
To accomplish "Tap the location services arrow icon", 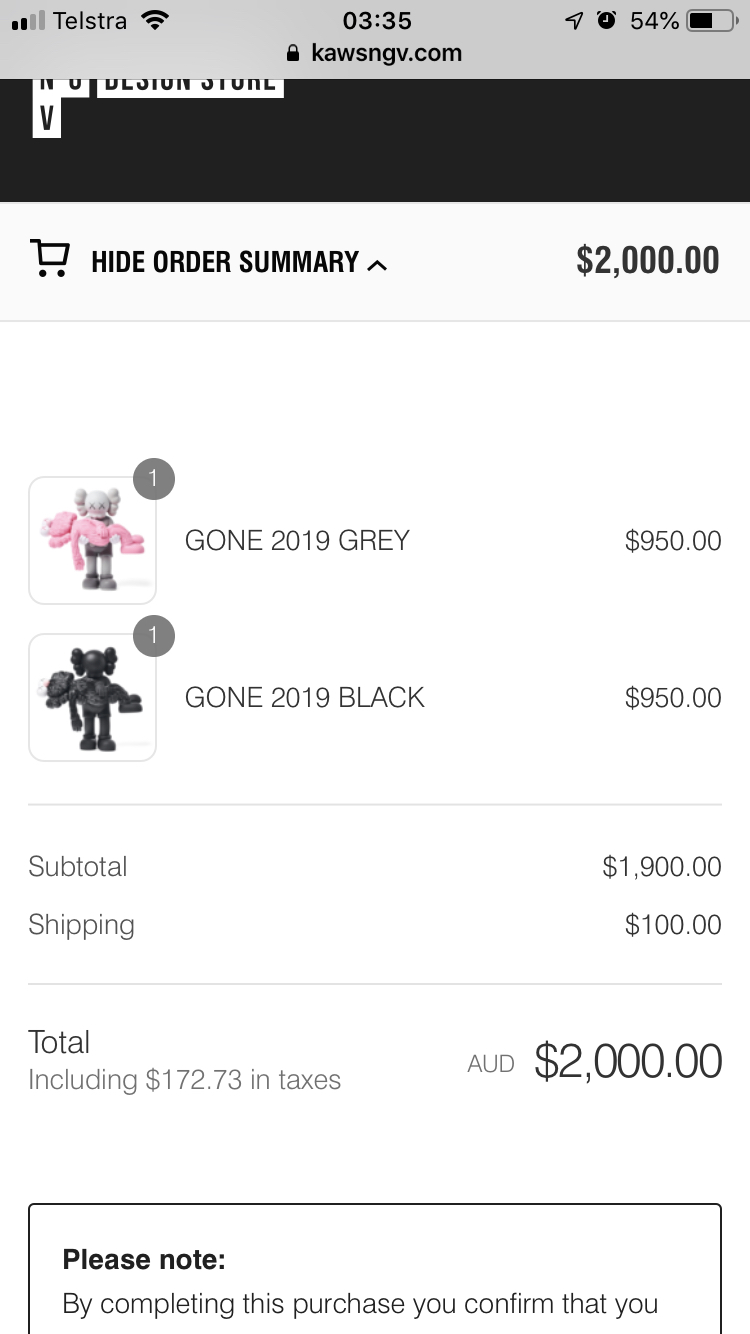I will pos(574,20).
